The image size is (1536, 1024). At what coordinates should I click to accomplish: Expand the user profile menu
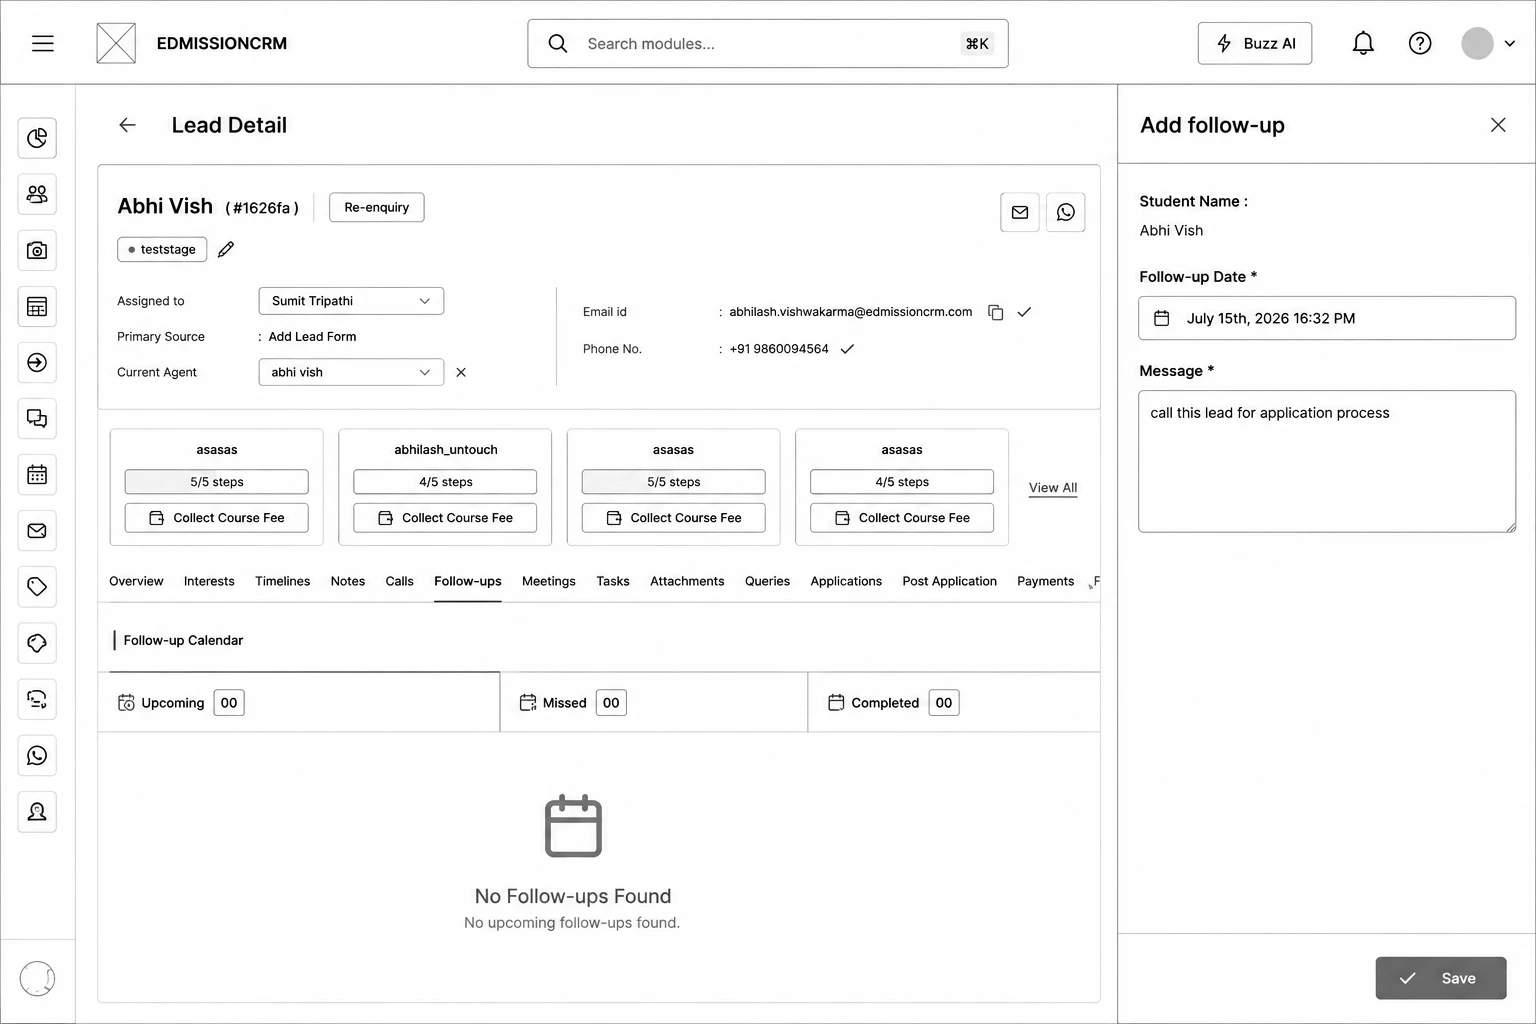(1489, 43)
